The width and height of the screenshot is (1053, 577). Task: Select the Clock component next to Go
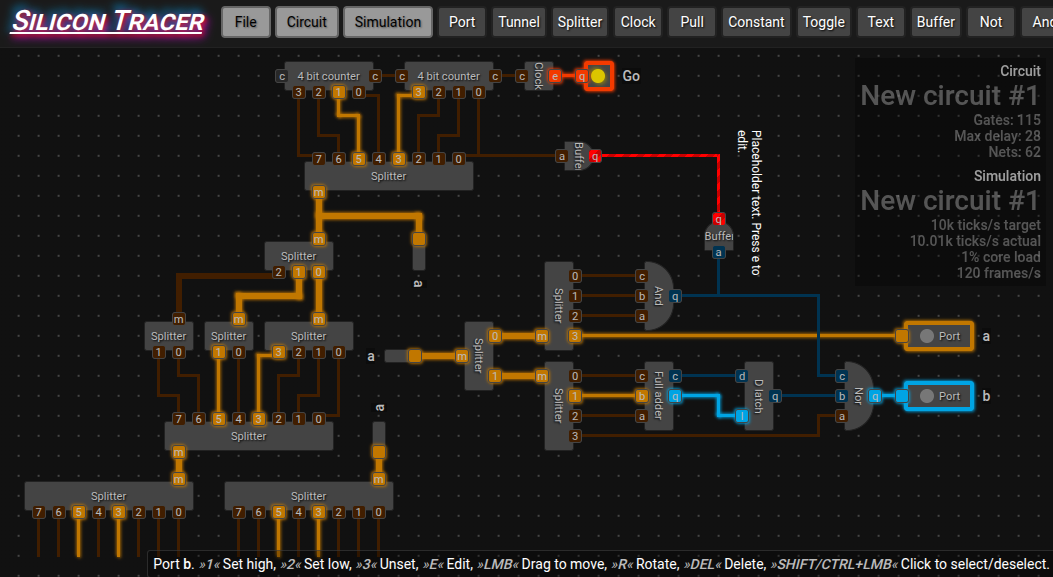[539, 76]
